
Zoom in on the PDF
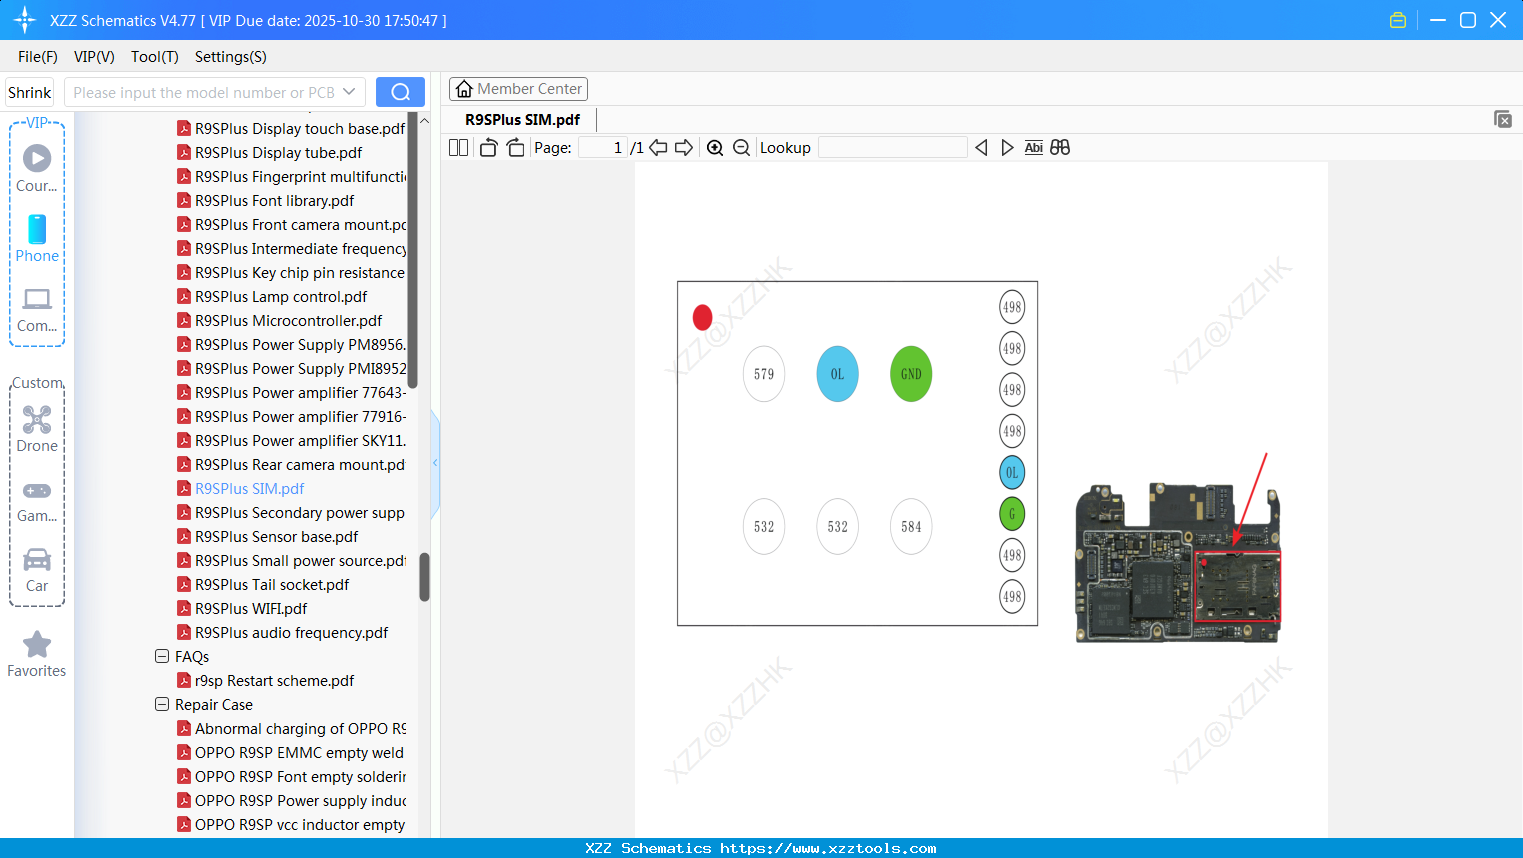coord(715,148)
